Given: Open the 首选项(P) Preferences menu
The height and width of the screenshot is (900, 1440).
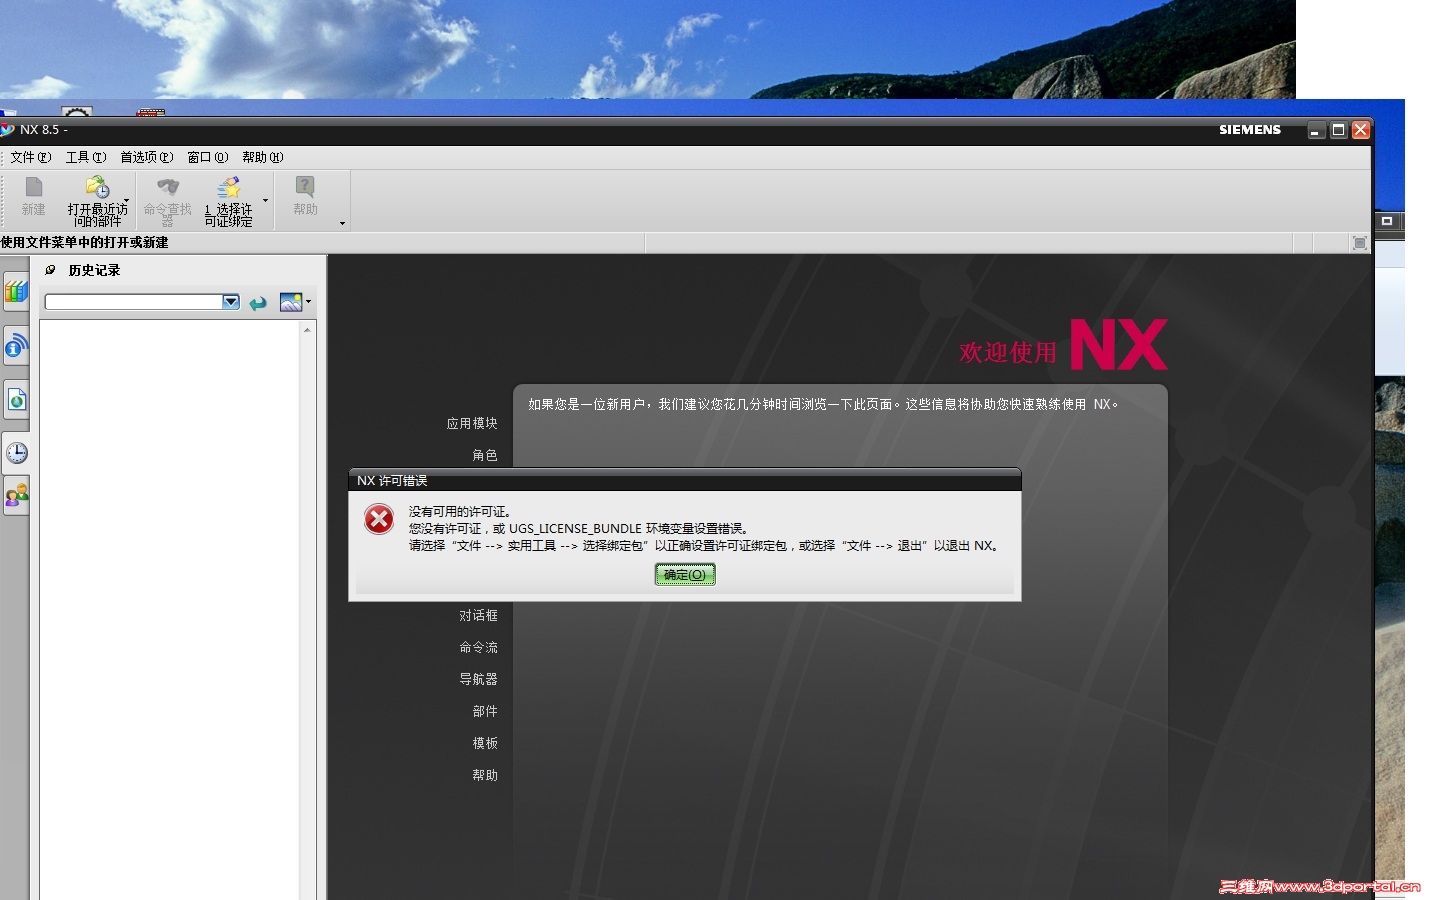Looking at the screenshot, I should coord(147,157).
